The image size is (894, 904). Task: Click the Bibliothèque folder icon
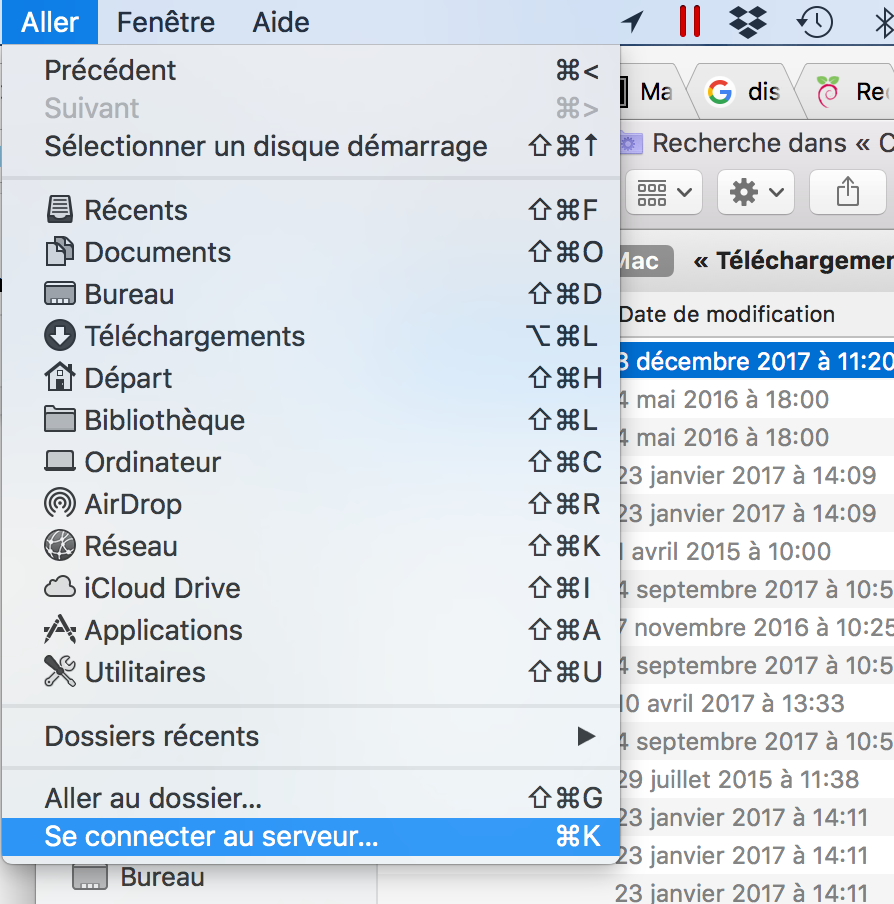[60, 420]
